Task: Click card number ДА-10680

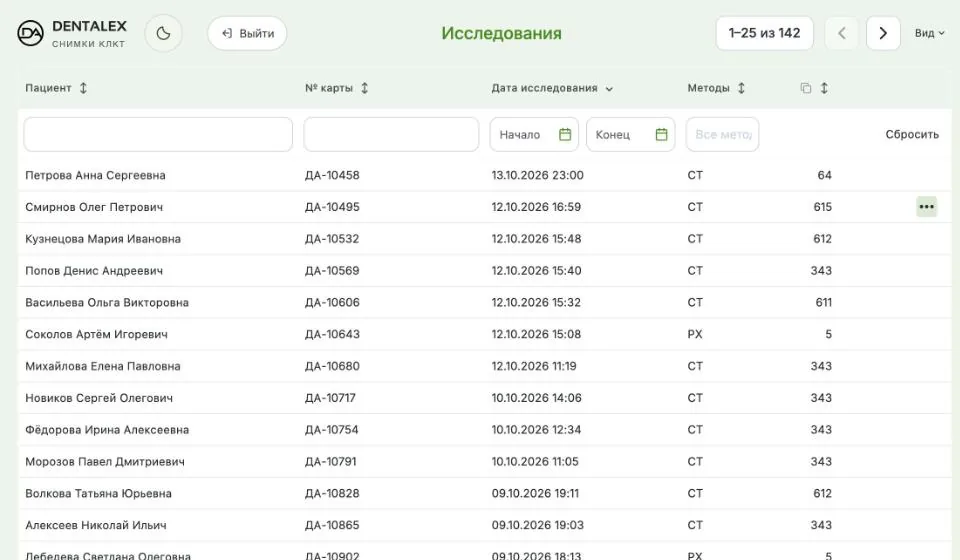Action: click(332, 366)
